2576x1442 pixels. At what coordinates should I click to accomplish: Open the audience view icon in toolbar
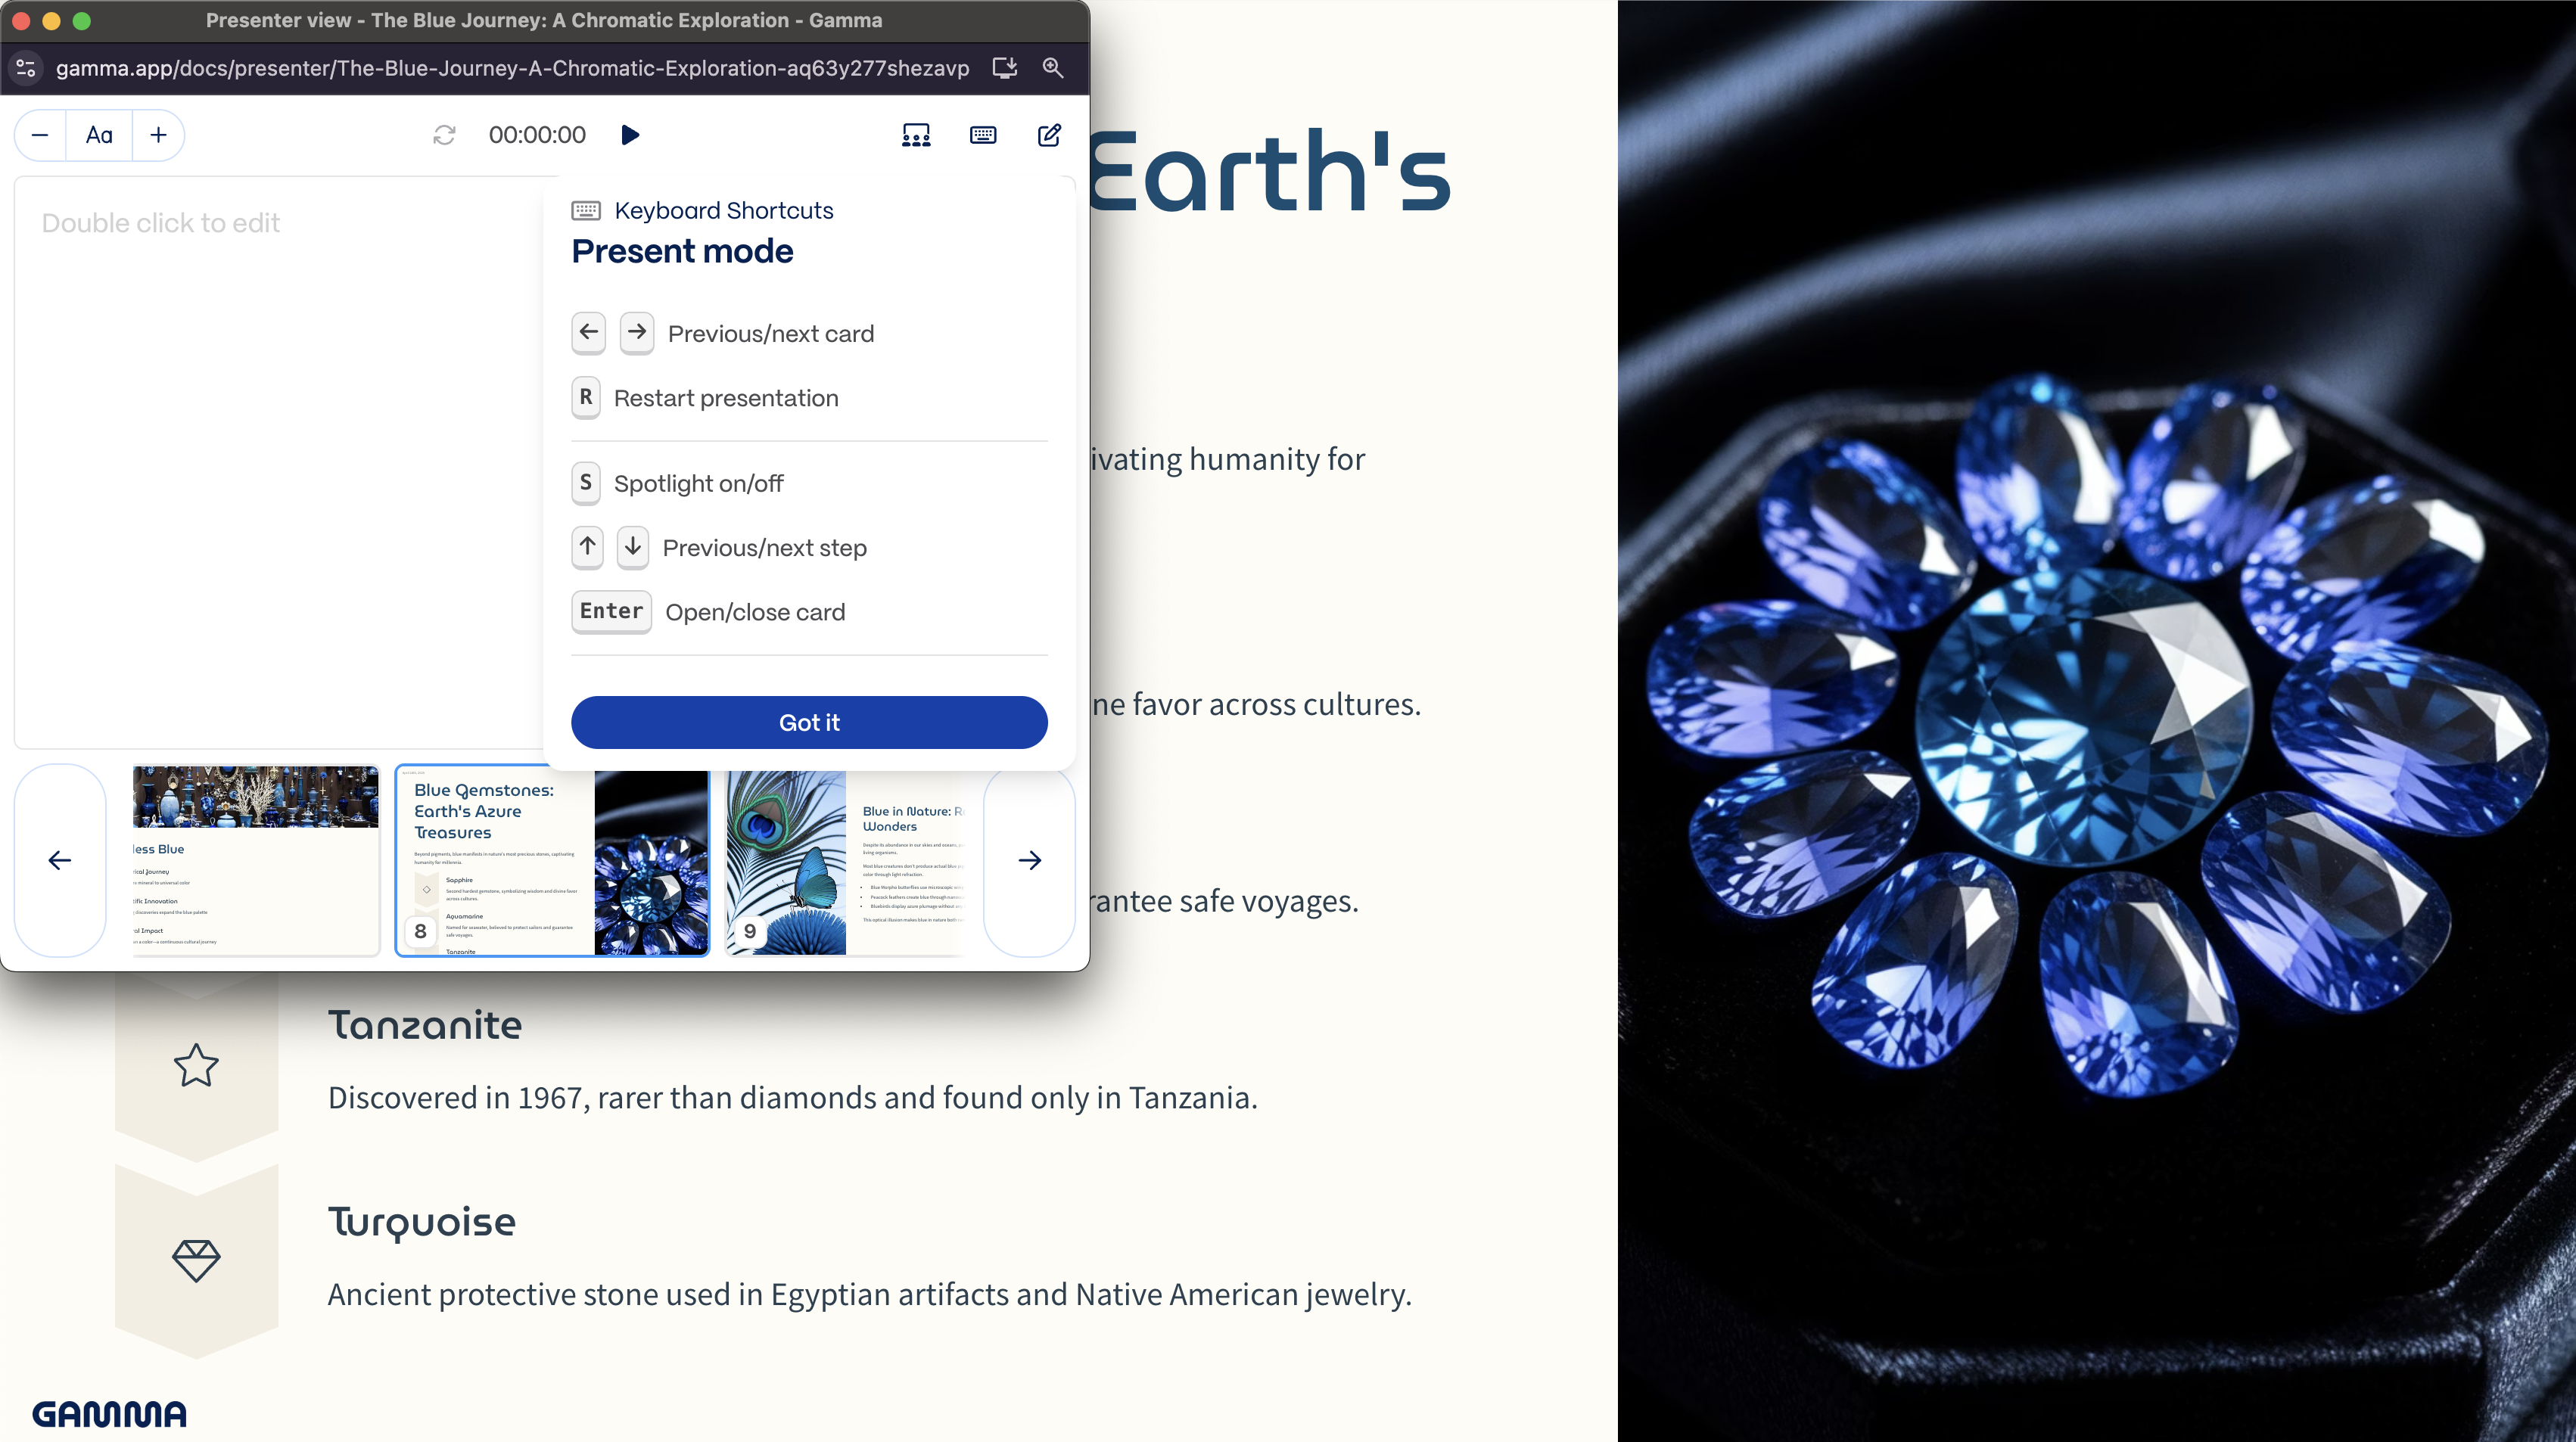[x=916, y=135]
